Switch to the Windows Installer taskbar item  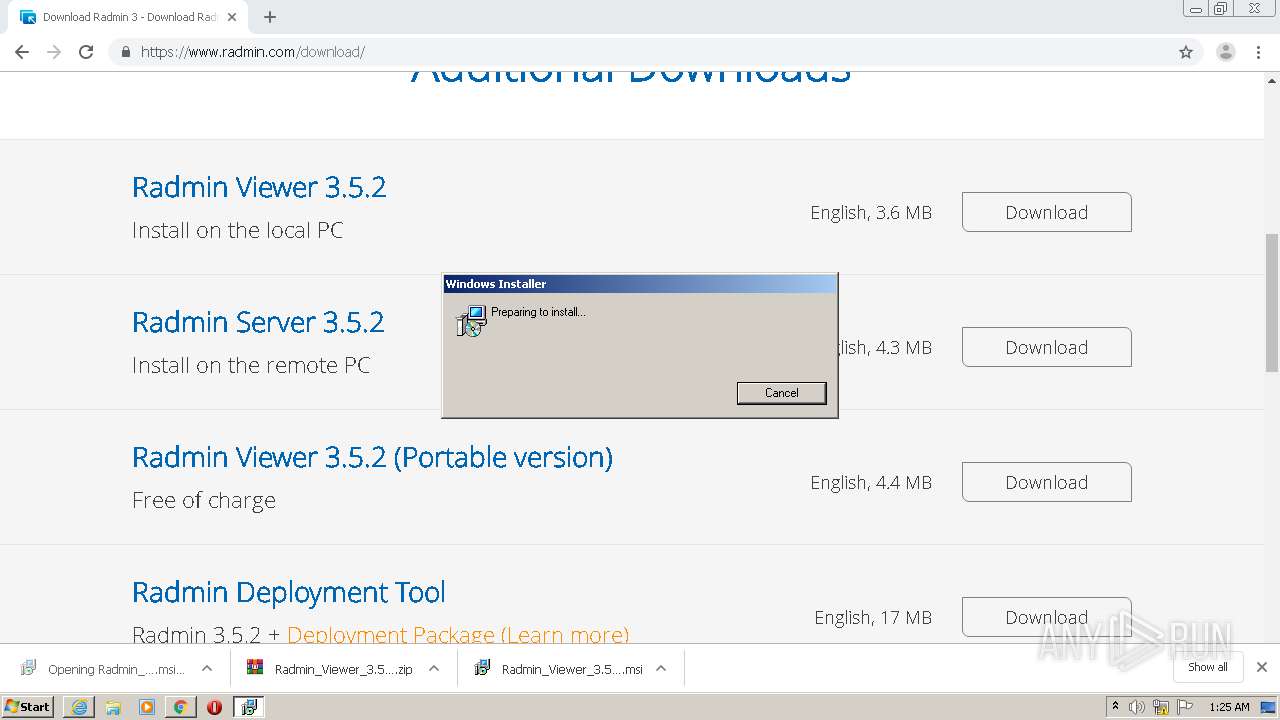click(248, 707)
